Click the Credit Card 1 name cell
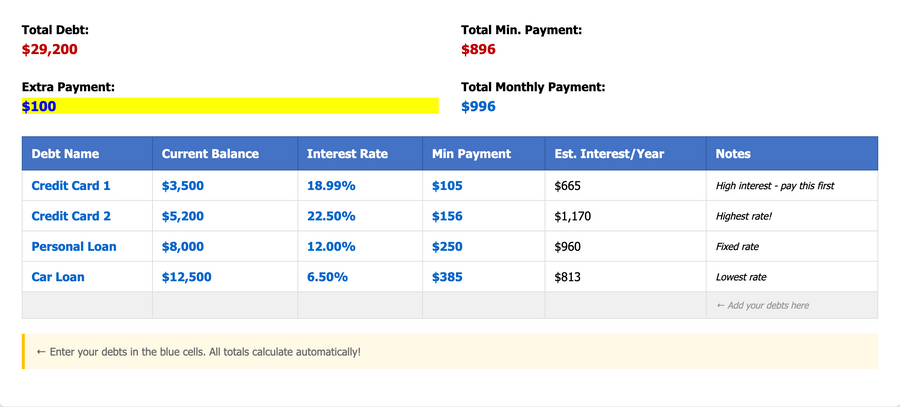 tap(87, 186)
